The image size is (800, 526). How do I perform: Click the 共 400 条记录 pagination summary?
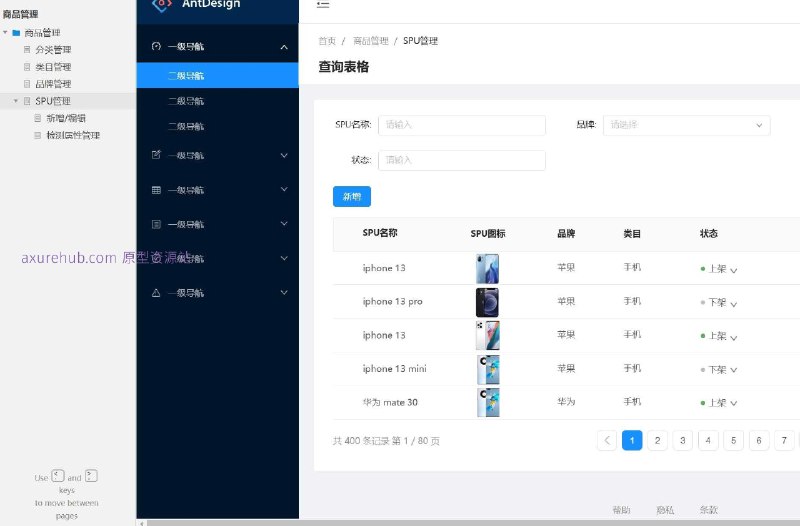coord(386,441)
